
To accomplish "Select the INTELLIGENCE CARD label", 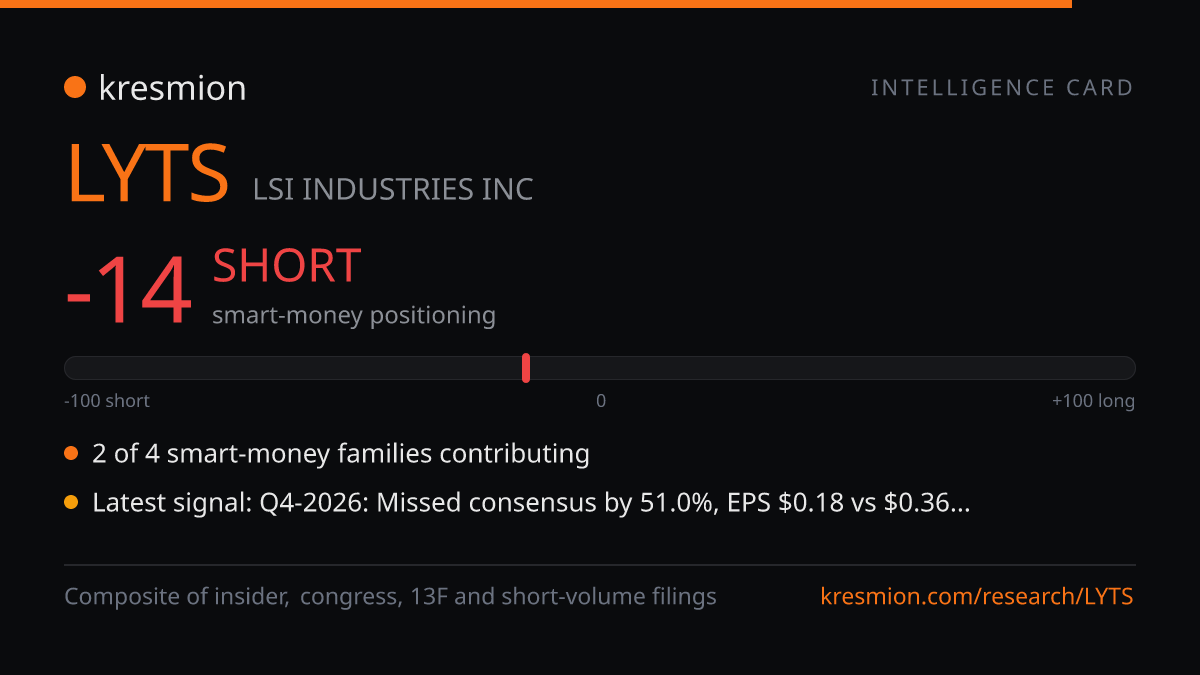I will (1002, 88).
